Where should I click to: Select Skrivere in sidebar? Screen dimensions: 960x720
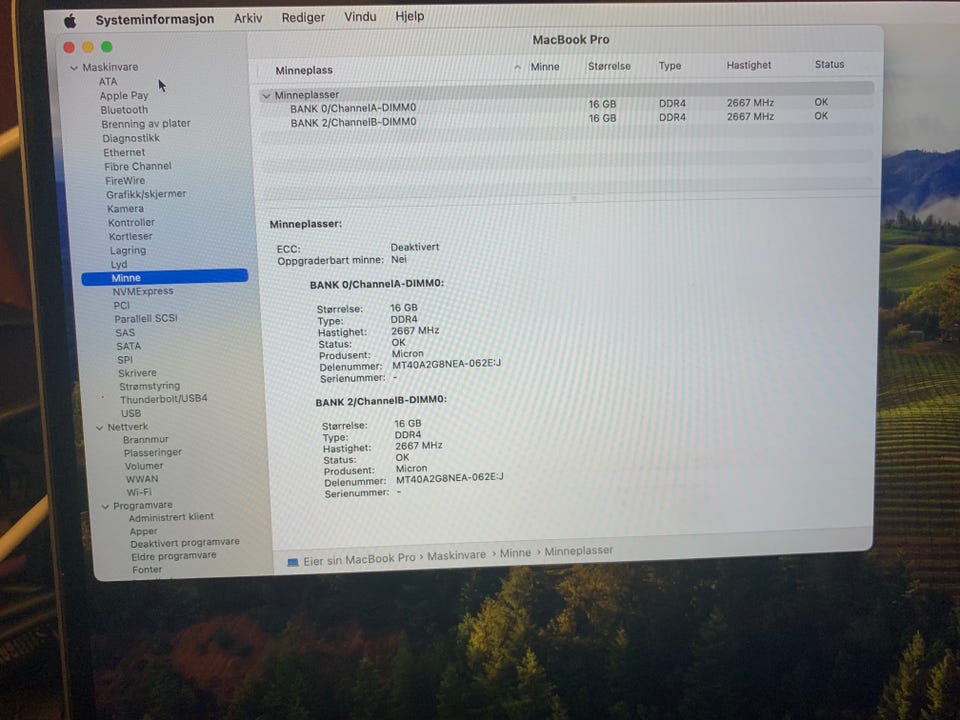coord(137,373)
